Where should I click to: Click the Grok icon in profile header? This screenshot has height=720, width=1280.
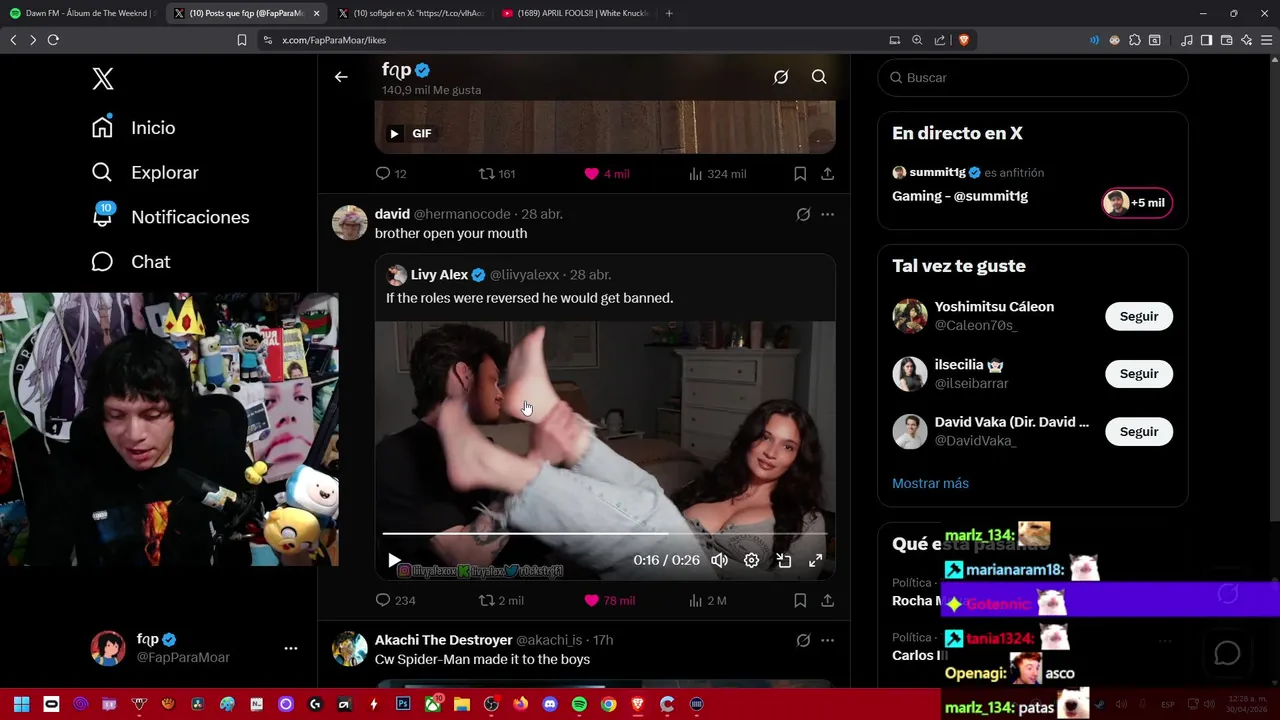781,77
